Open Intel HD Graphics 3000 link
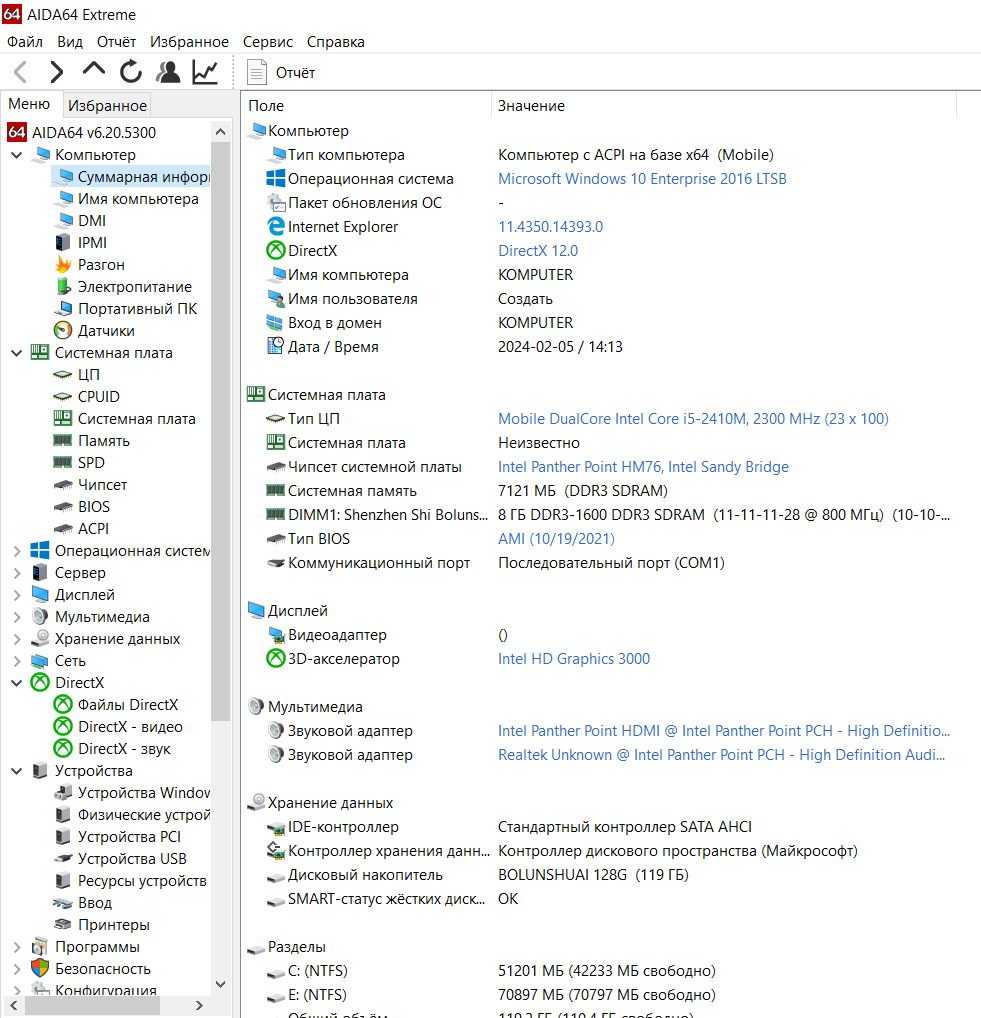 pyautogui.click(x=573, y=659)
